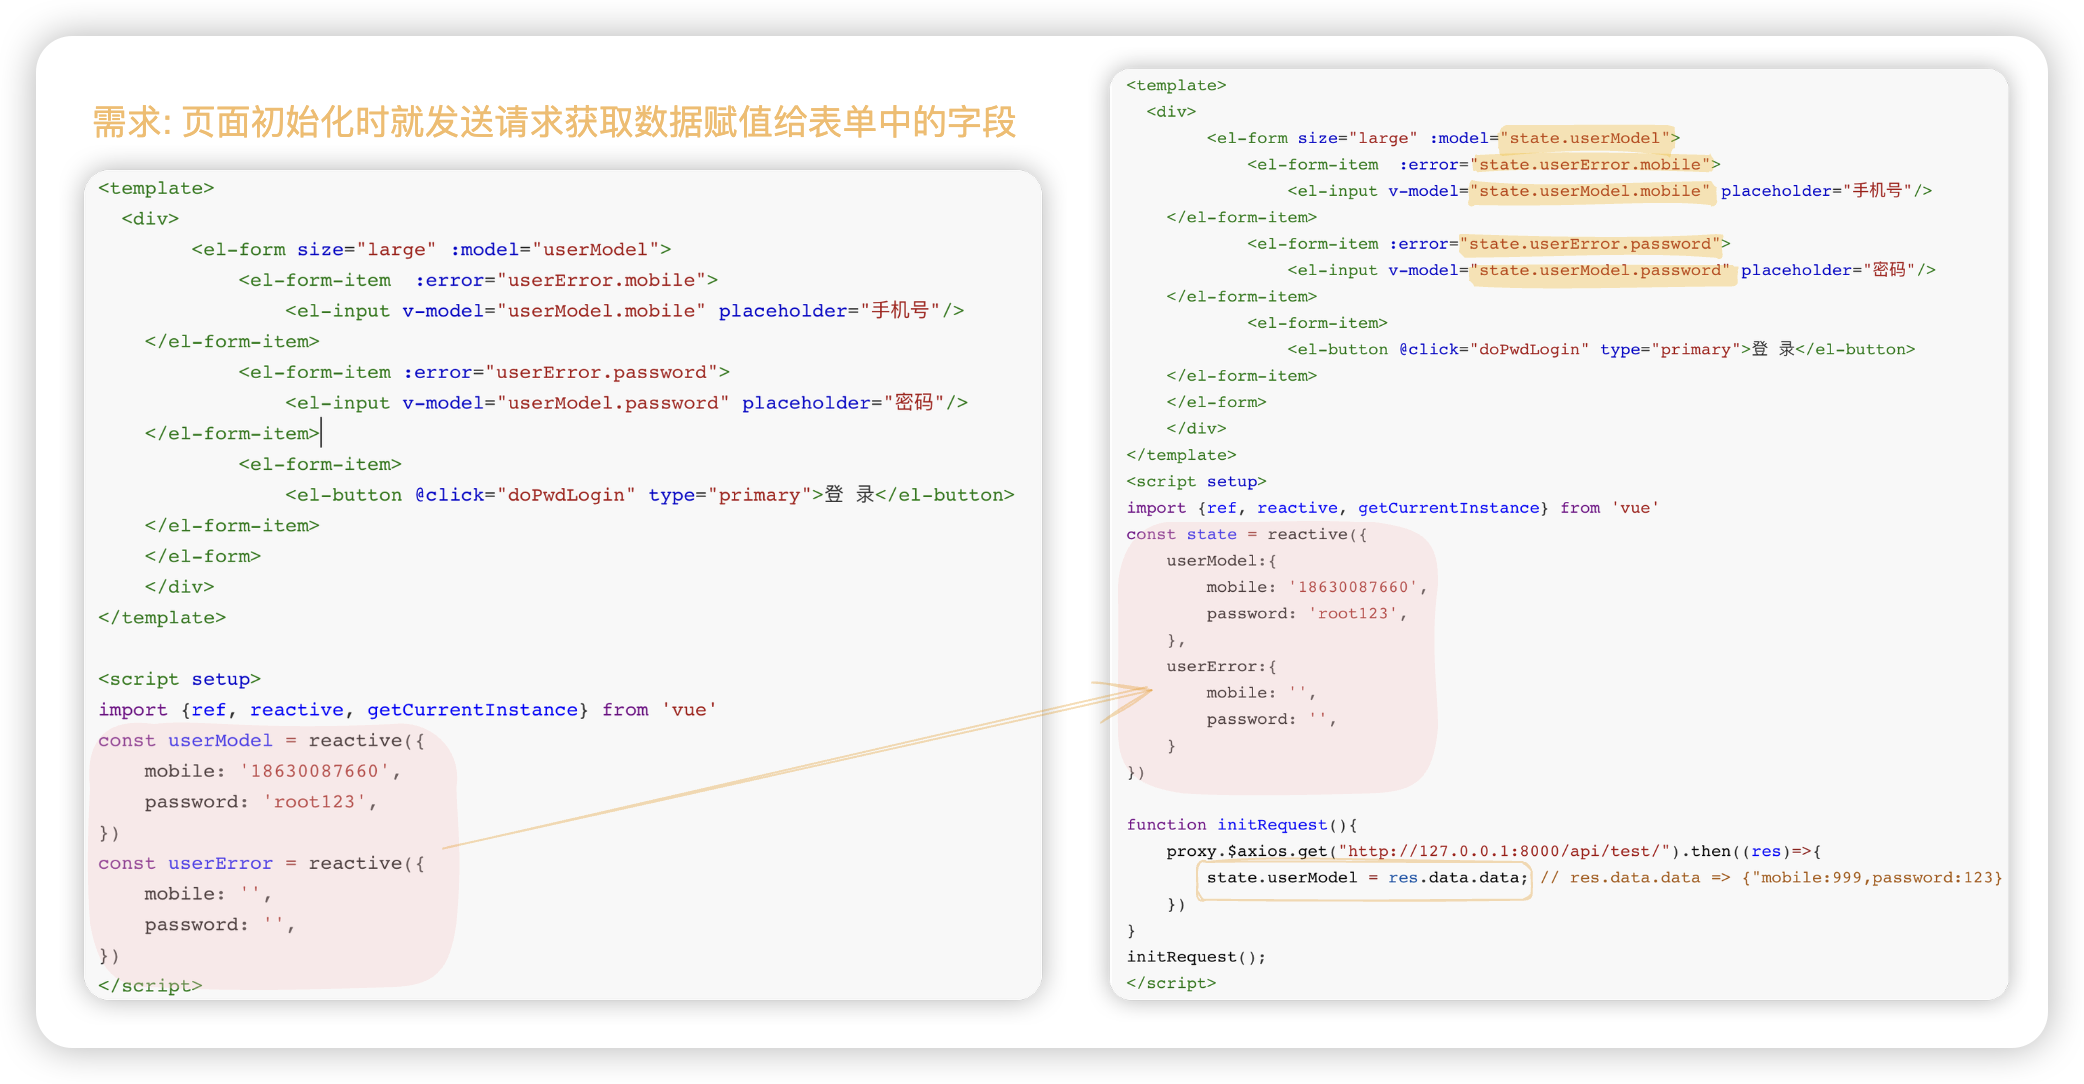
Task: Click the boxed state.userModel = res.data.data line
Action: pyautogui.click(x=1365, y=878)
